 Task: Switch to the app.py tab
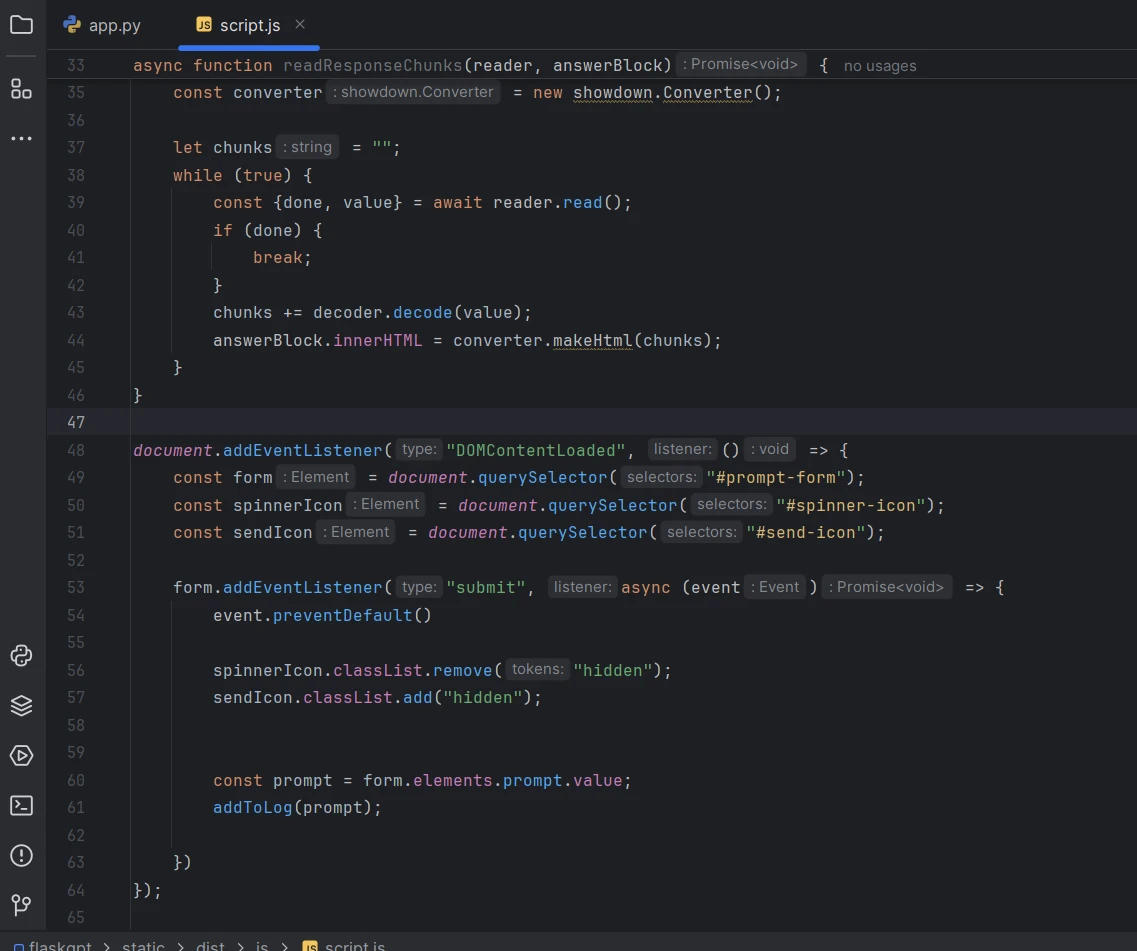click(101, 25)
